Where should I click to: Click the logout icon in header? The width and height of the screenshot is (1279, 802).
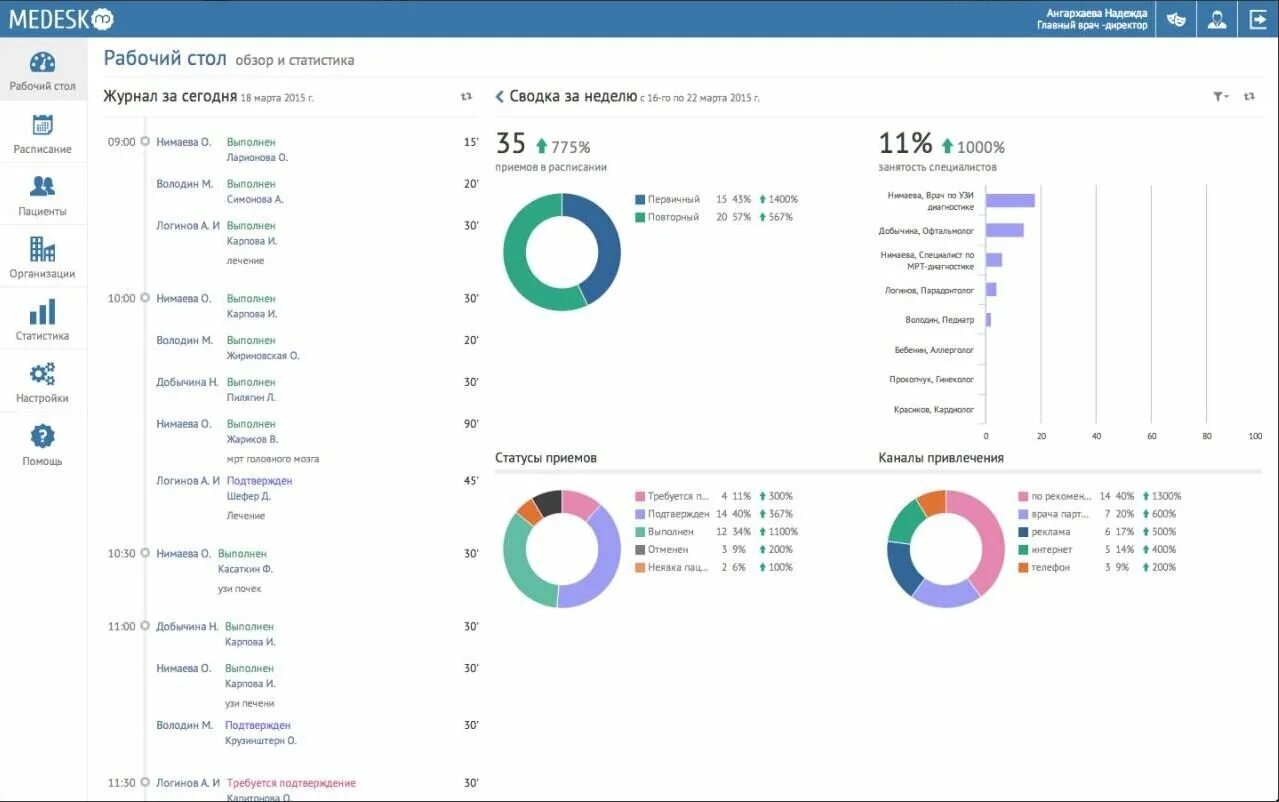1258,19
